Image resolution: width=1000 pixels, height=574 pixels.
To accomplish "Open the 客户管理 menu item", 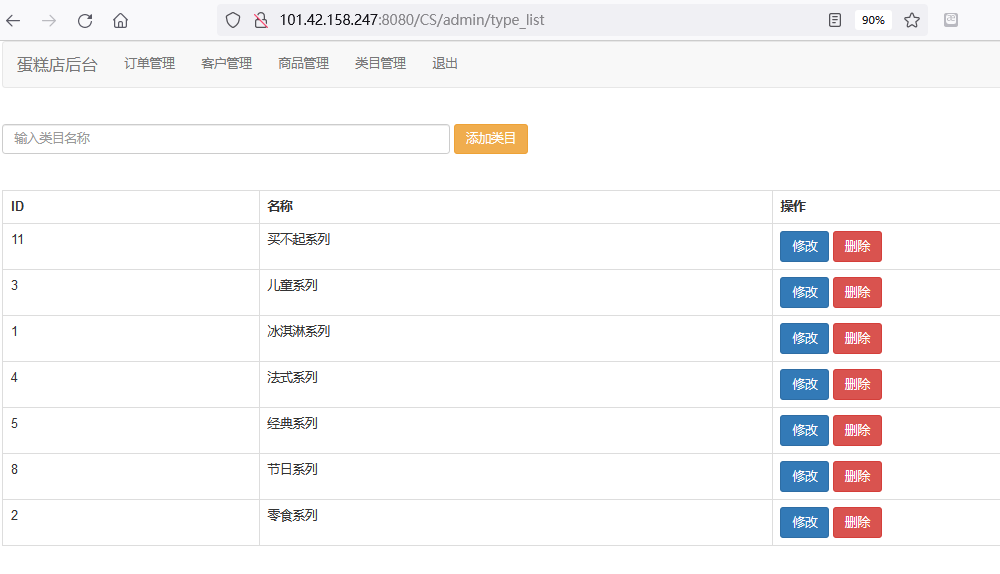I will tap(226, 63).
